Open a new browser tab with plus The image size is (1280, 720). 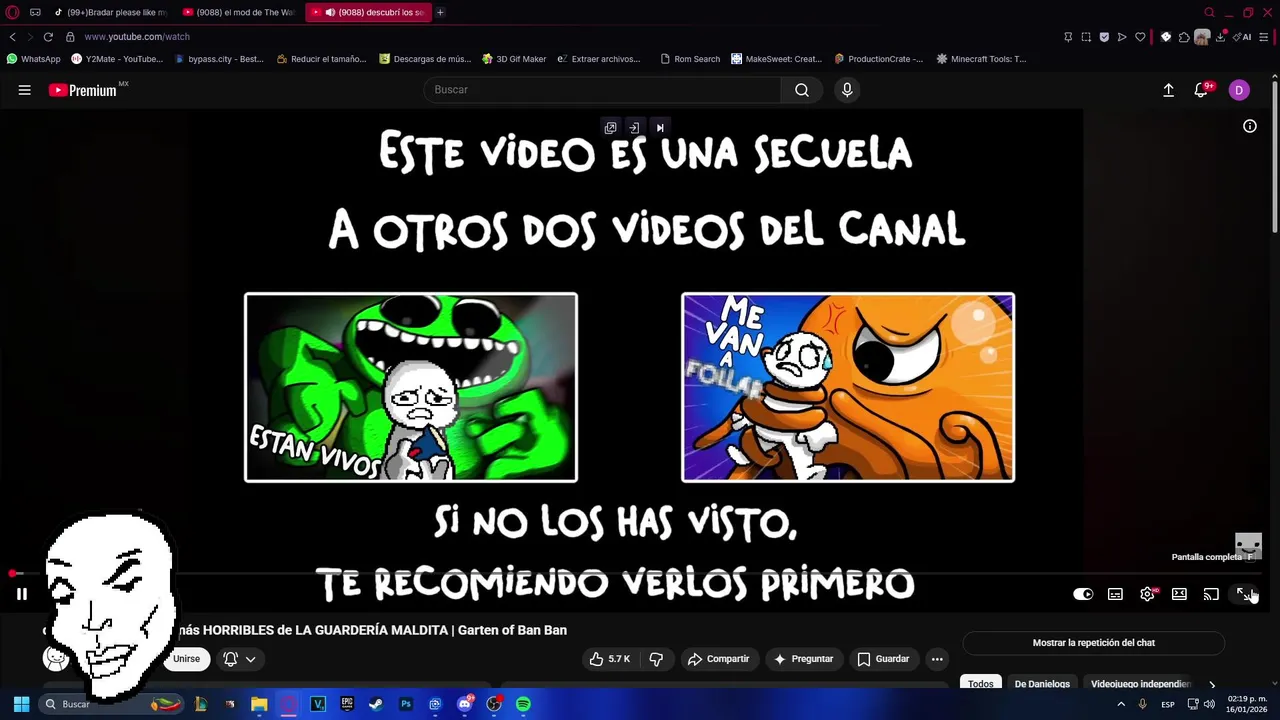click(x=440, y=12)
